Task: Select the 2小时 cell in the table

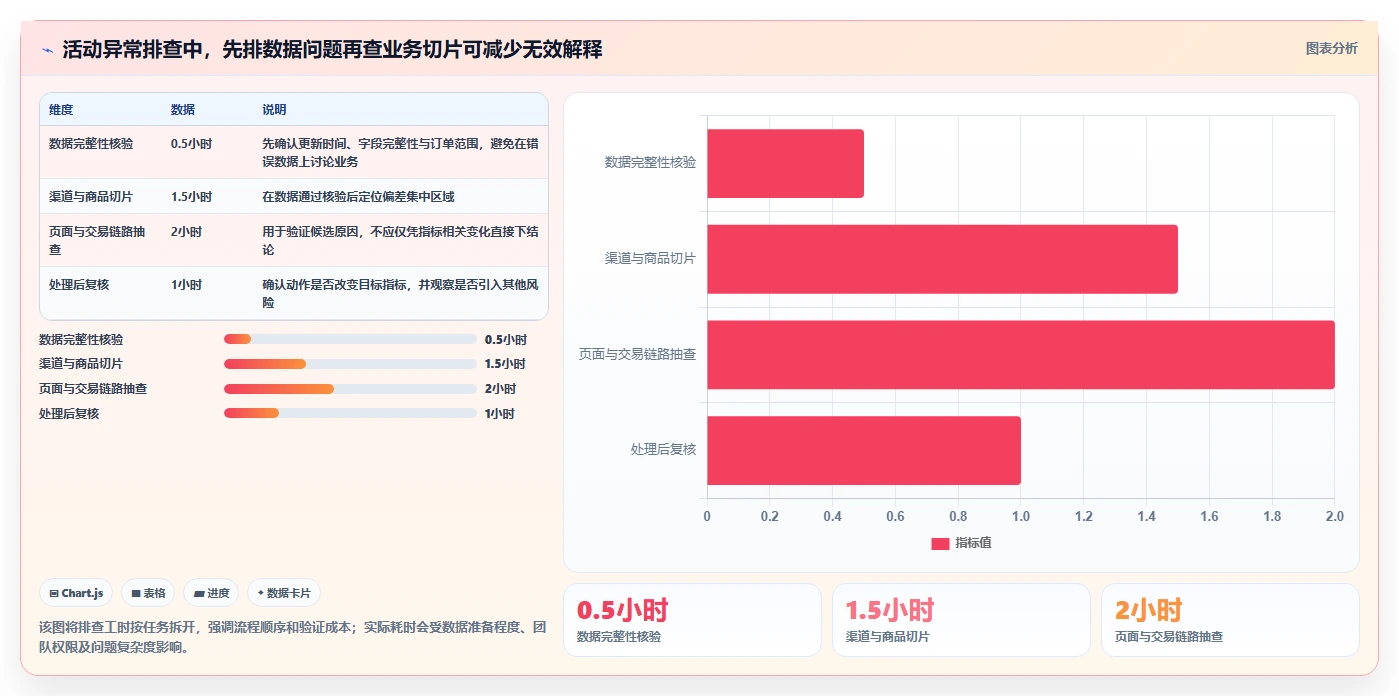Action: point(186,232)
